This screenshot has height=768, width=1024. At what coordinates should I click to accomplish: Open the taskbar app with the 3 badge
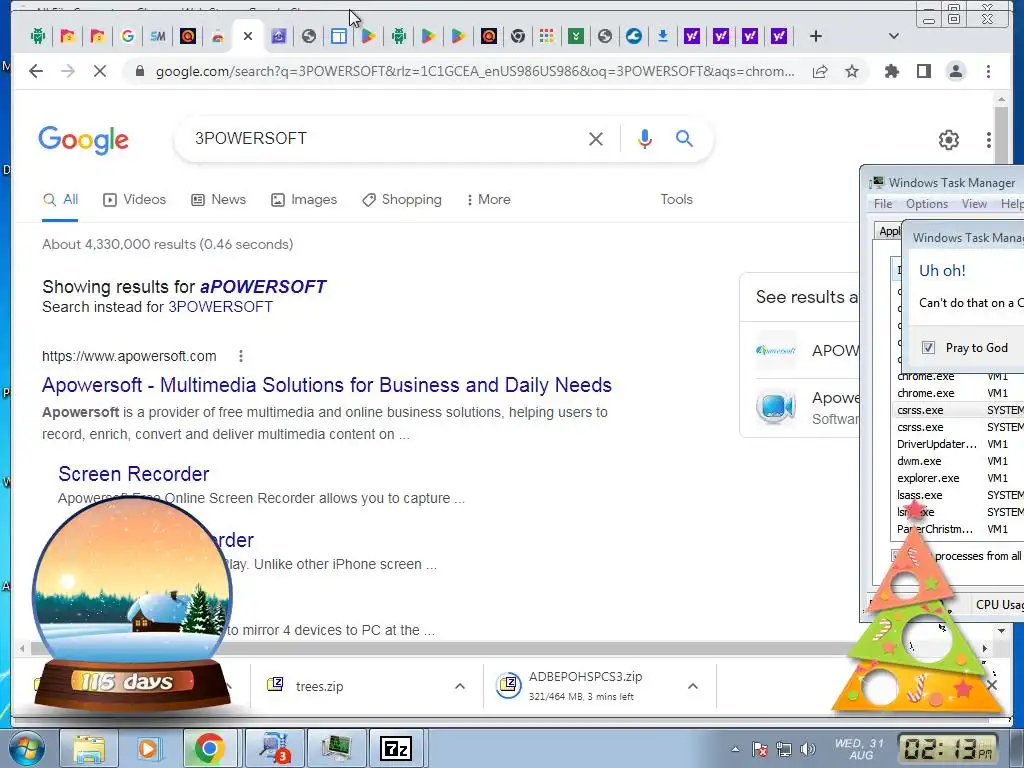[274, 748]
